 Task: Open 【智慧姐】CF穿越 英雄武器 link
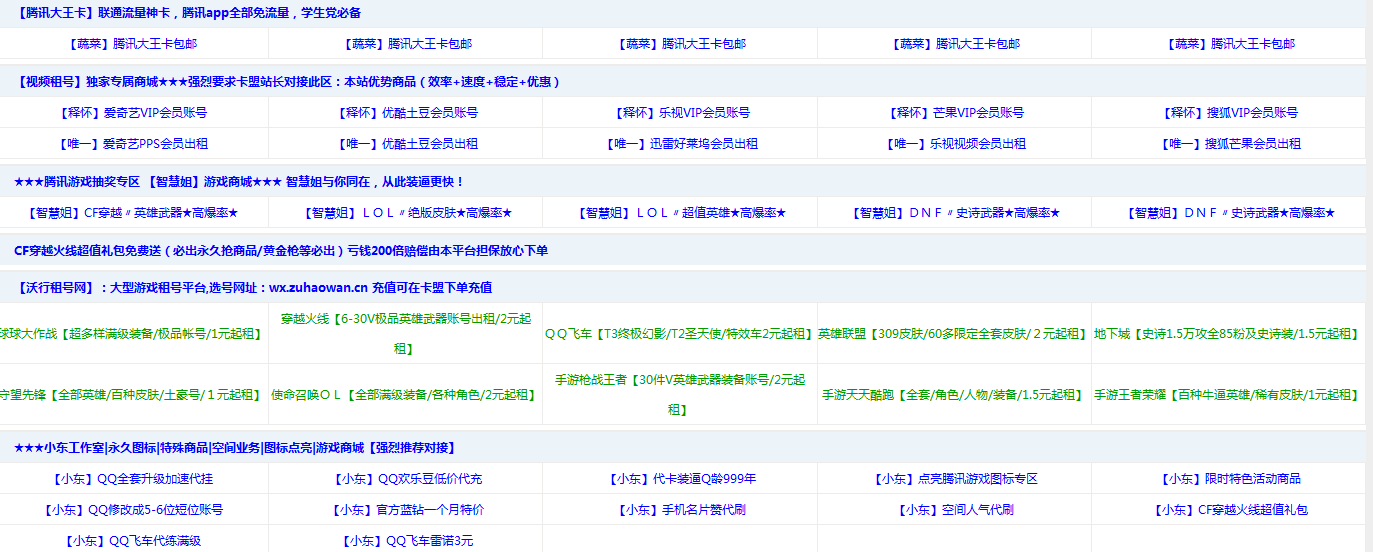coord(134,213)
